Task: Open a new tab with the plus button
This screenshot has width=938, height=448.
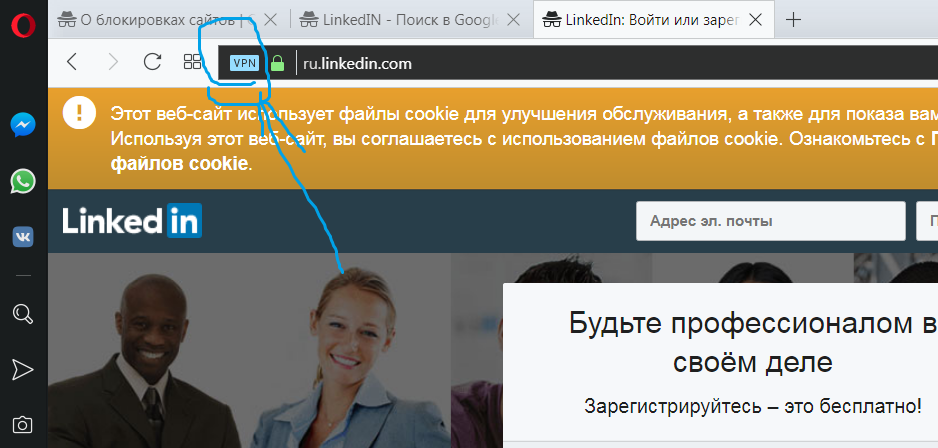Action: pyautogui.click(x=793, y=20)
